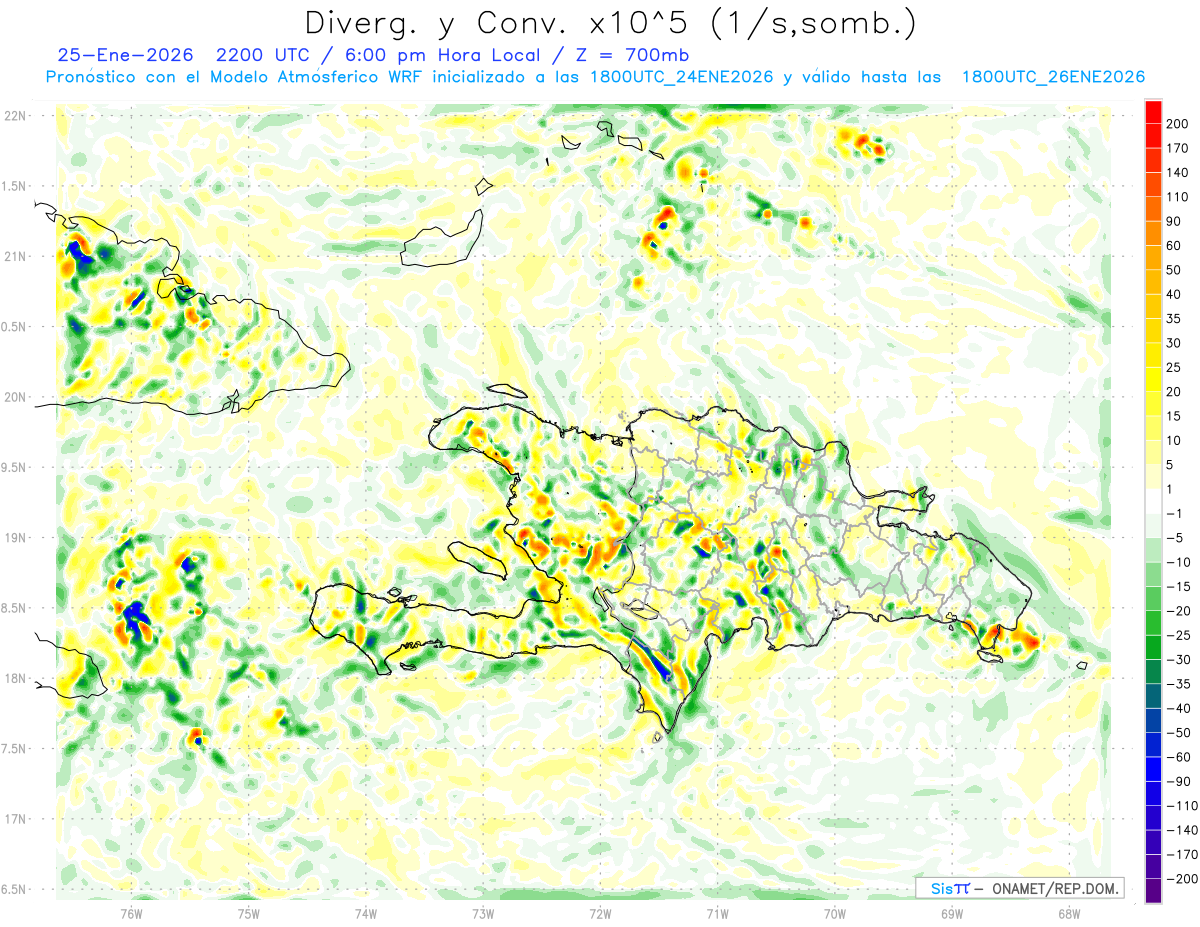Click longitude label 74W
Screen dimensions: 1200x927
[365, 913]
